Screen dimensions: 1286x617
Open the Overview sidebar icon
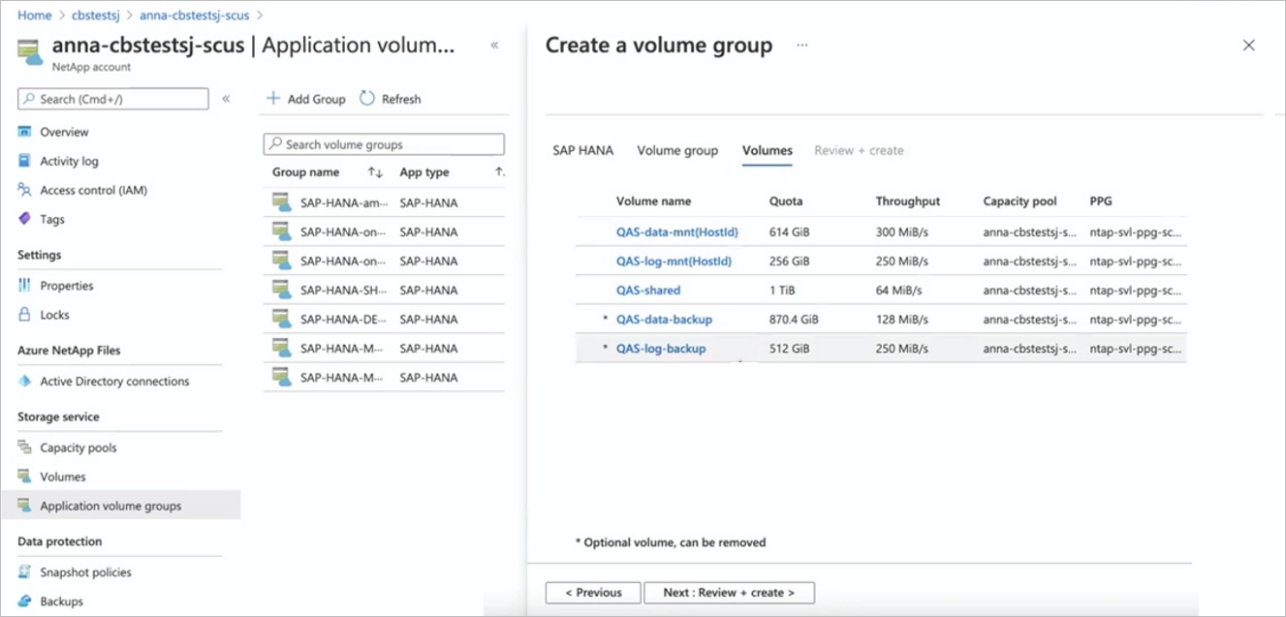pyautogui.click(x=25, y=132)
